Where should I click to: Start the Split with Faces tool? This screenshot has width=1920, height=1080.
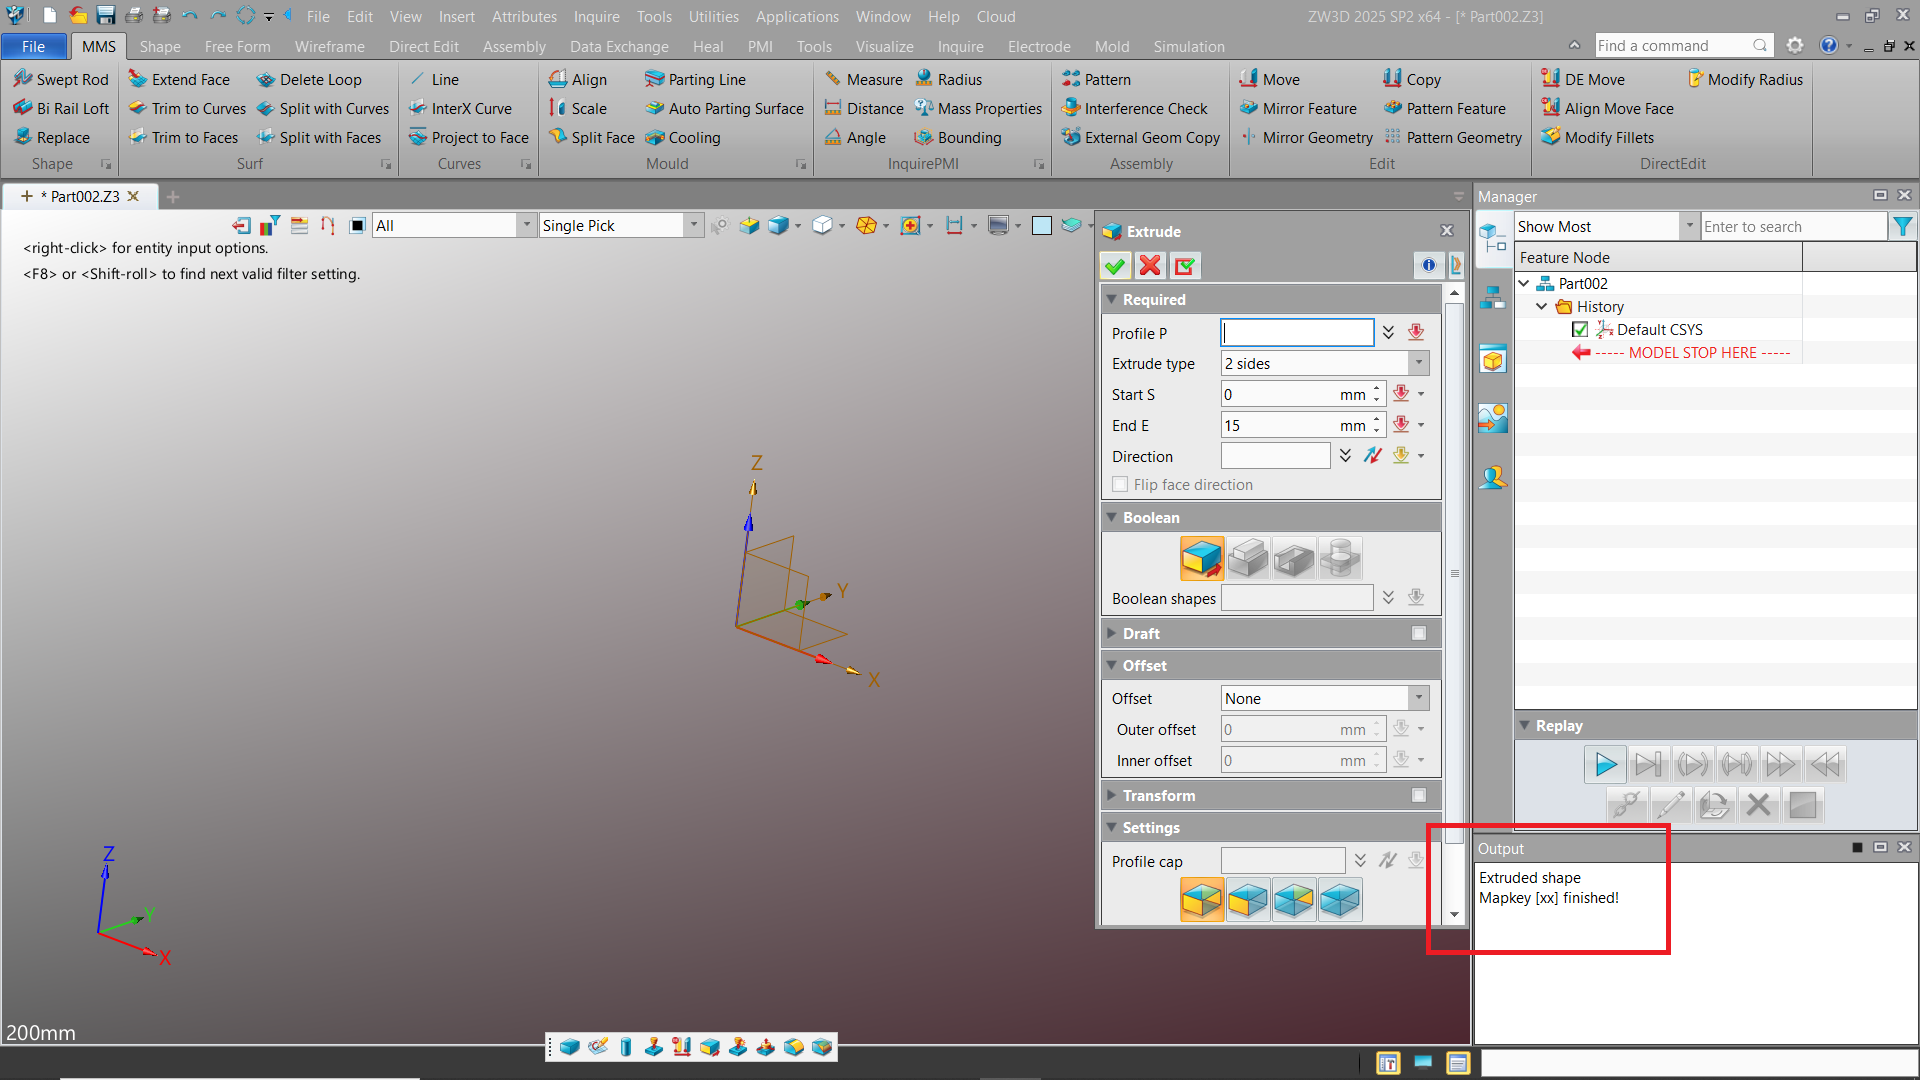coord(319,137)
